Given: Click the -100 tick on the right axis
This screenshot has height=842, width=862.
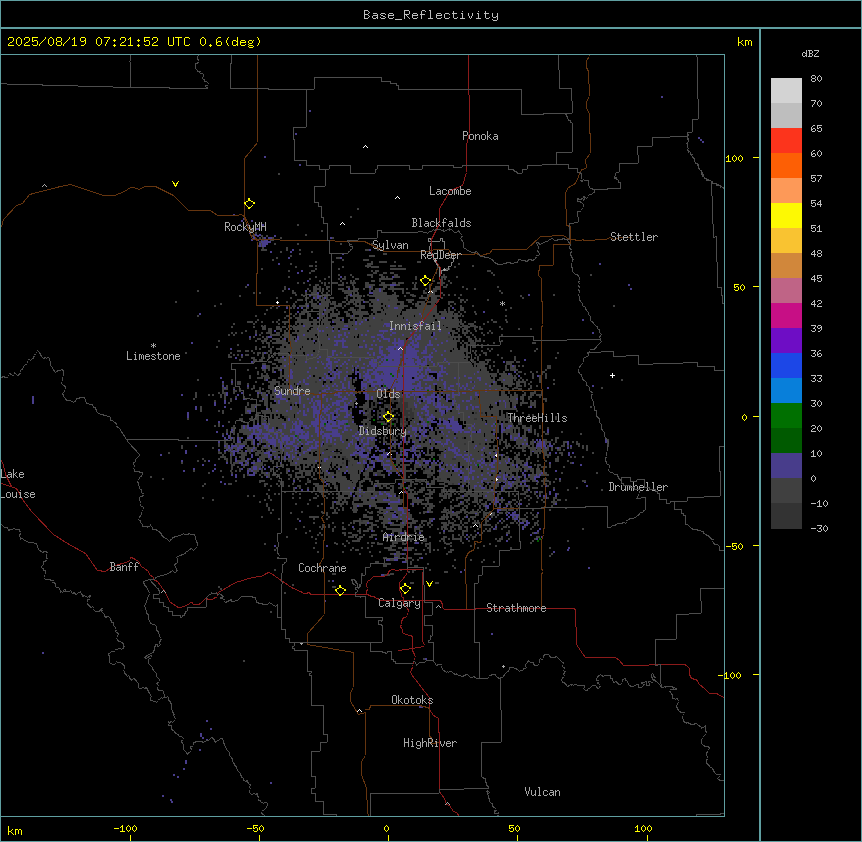Looking at the screenshot, I should tap(731, 675).
